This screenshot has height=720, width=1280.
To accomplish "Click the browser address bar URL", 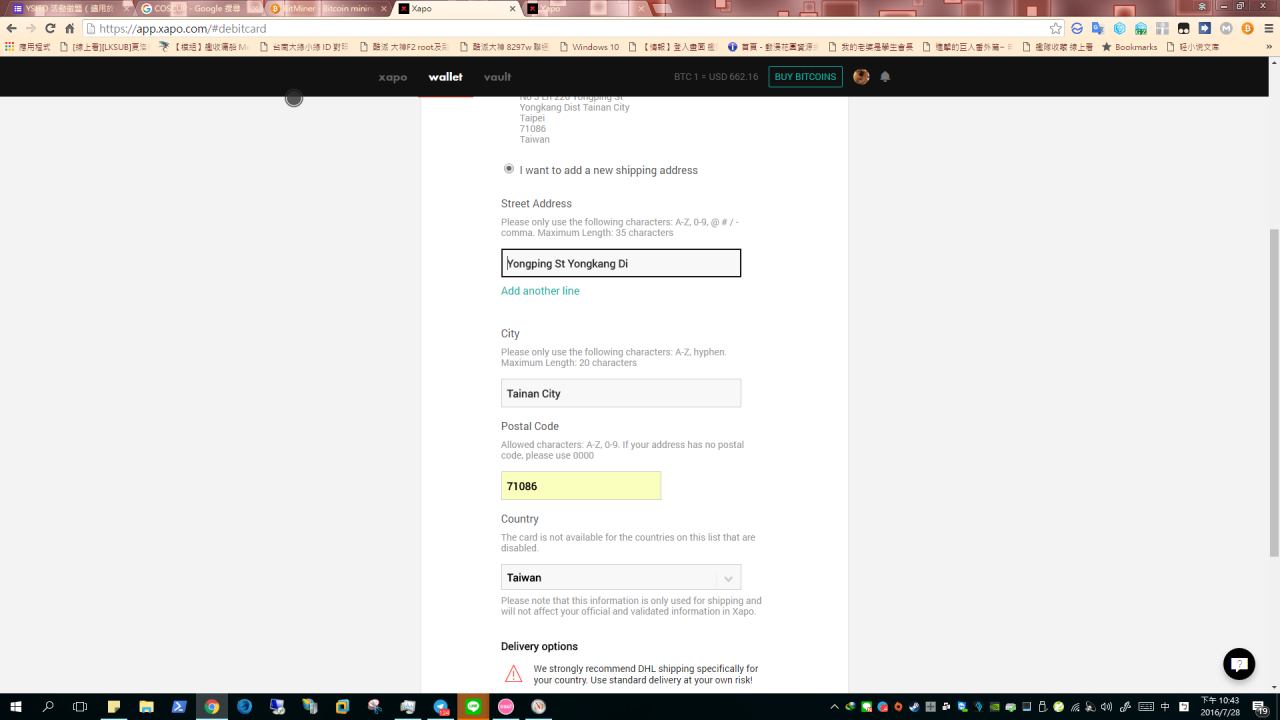I will coord(183,29).
